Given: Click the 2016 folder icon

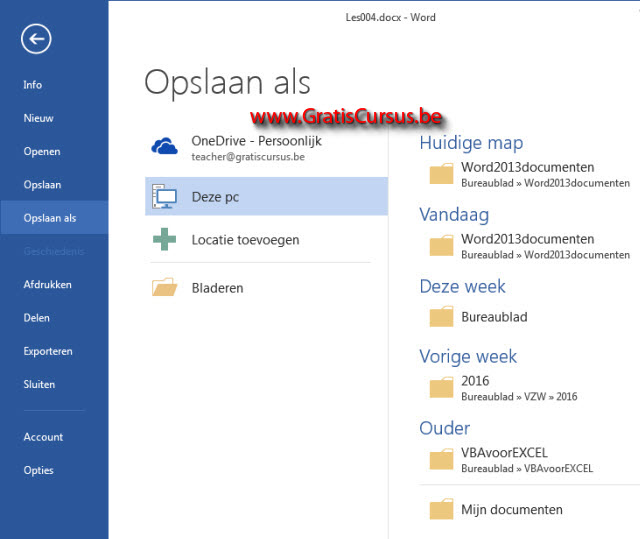Looking at the screenshot, I should (441, 388).
